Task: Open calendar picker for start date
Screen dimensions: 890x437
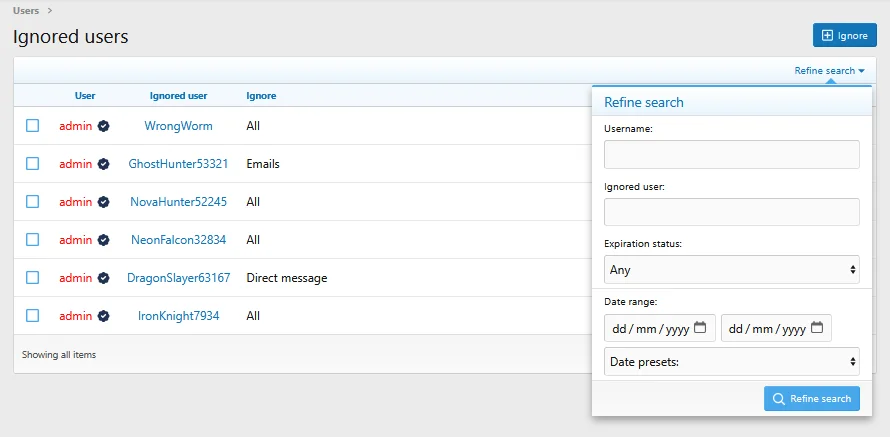Action: [x=700, y=327]
